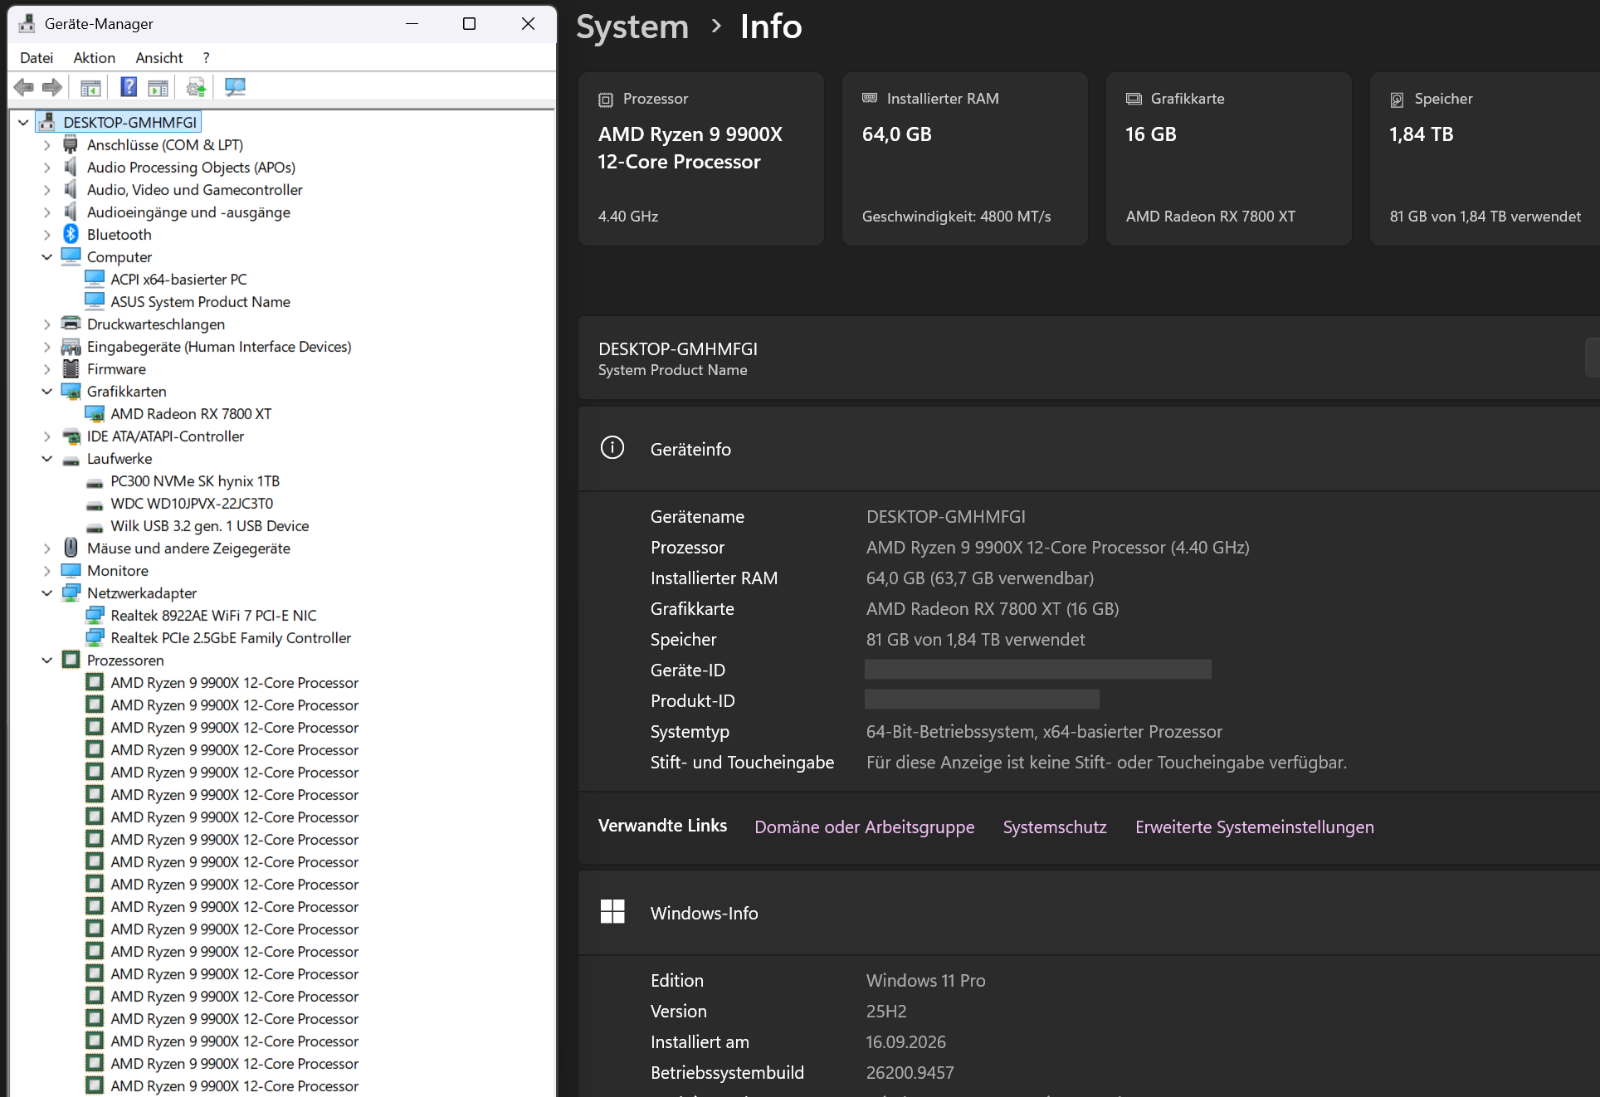Collapse the Netzwerkadapter node

tap(47, 593)
